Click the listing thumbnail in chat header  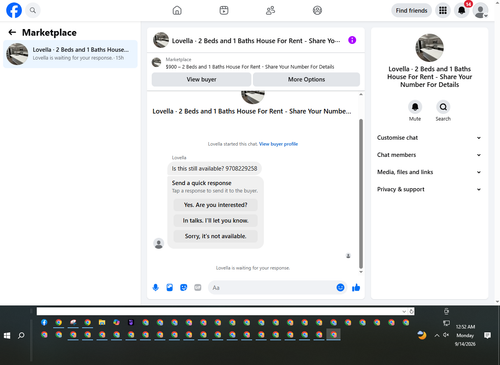(x=161, y=40)
